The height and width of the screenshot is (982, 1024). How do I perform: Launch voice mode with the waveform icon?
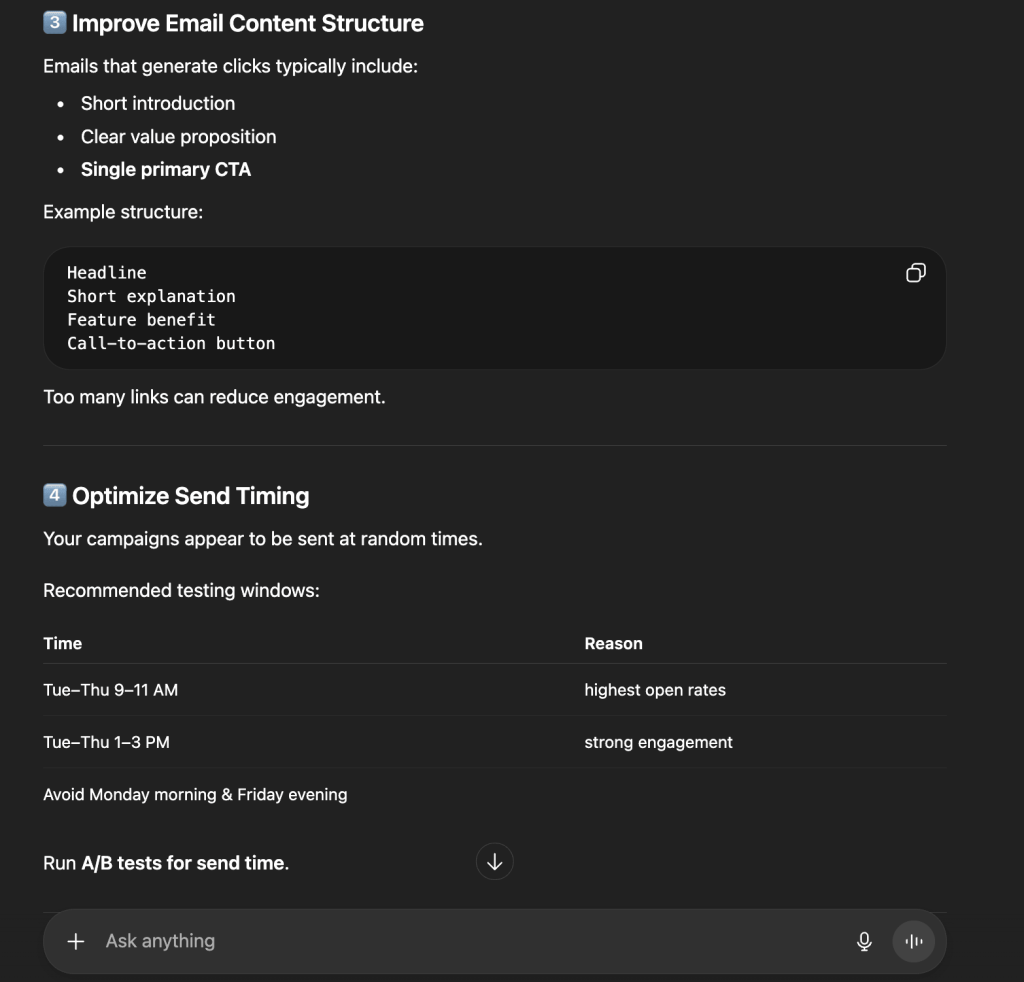coord(912,941)
